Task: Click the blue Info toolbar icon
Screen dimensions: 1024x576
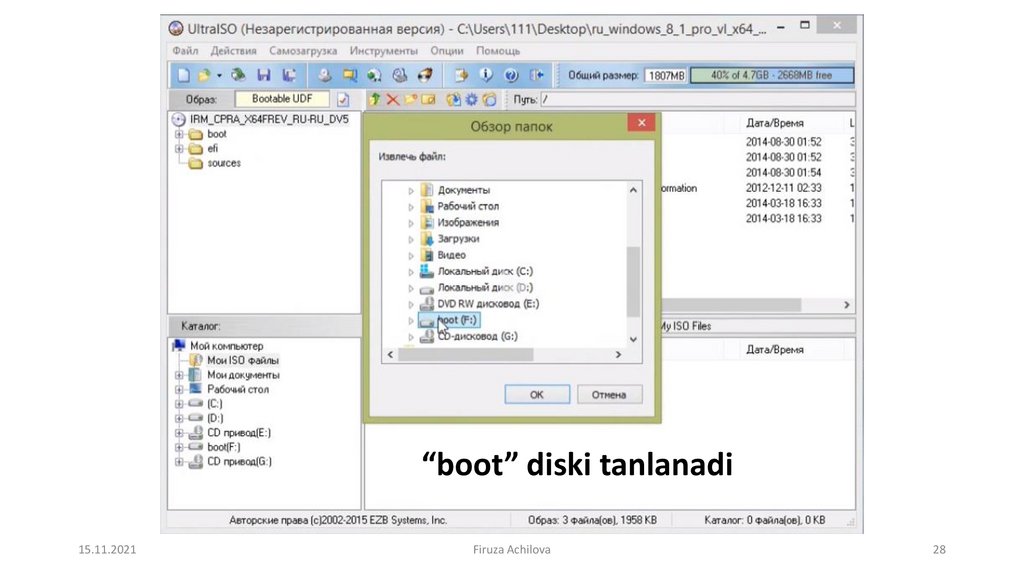Action: pyautogui.click(x=486, y=76)
